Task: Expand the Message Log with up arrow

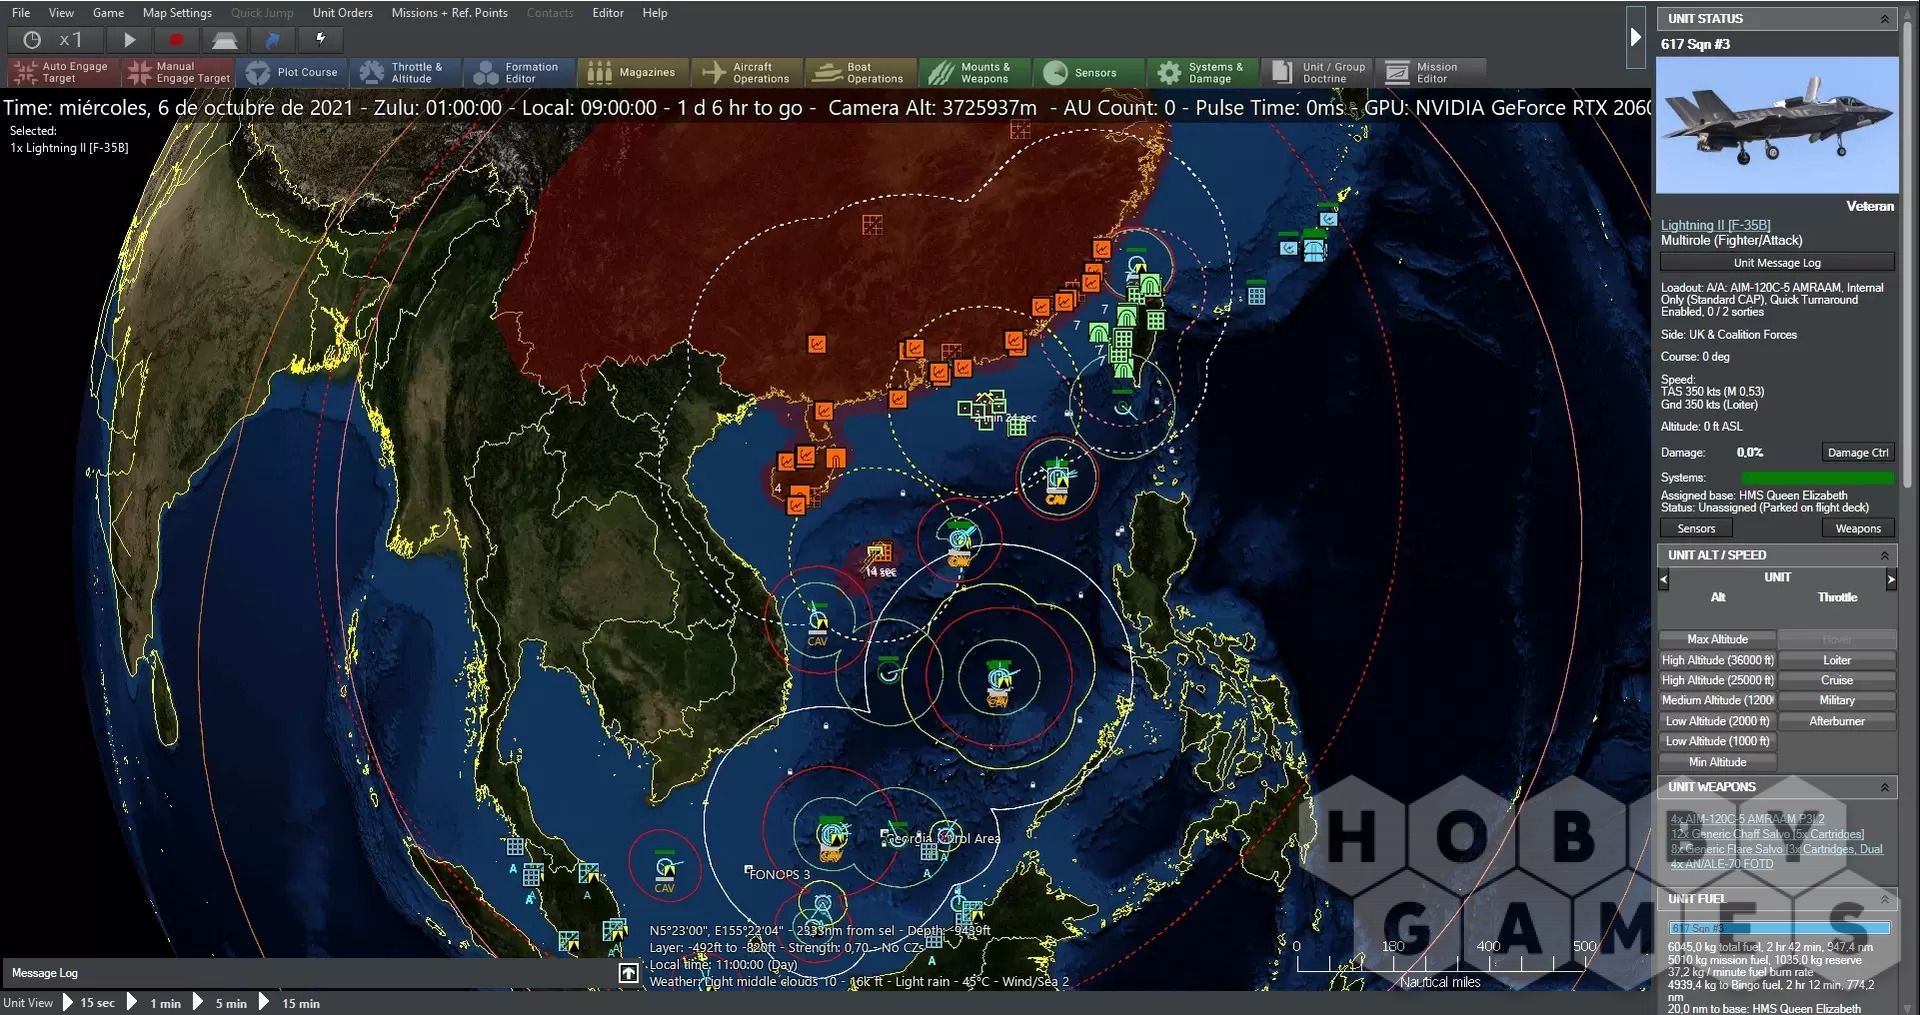Action: (628, 973)
